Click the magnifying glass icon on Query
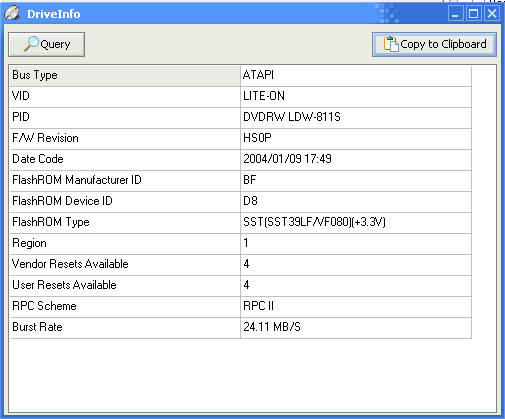This screenshot has height=419, width=505. [x=31, y=44]
